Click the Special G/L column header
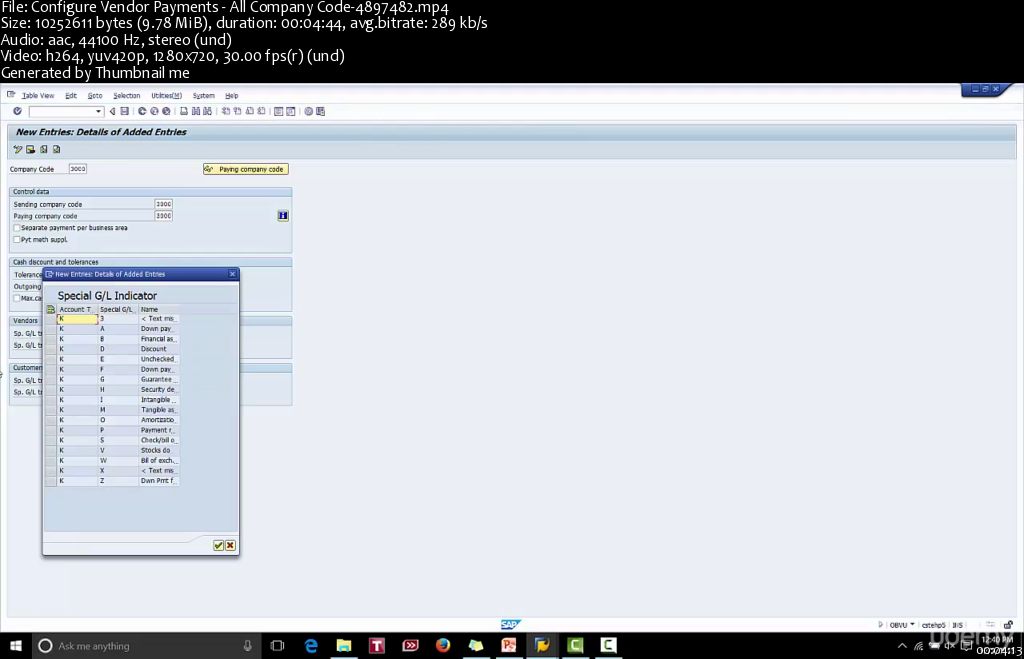Viewport: 1024px width, 659px height. (118, 310)
